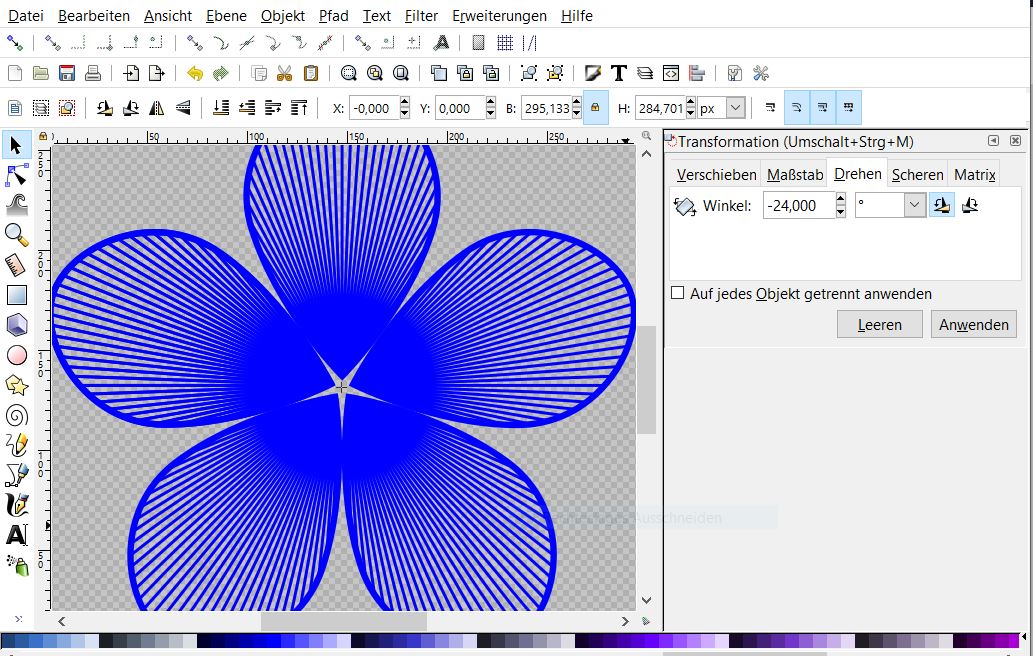Choose the ellipse tool in toolbox
Image resolution: width=1033 pixels, height=656 pixels.
click(x=16, y=355)
